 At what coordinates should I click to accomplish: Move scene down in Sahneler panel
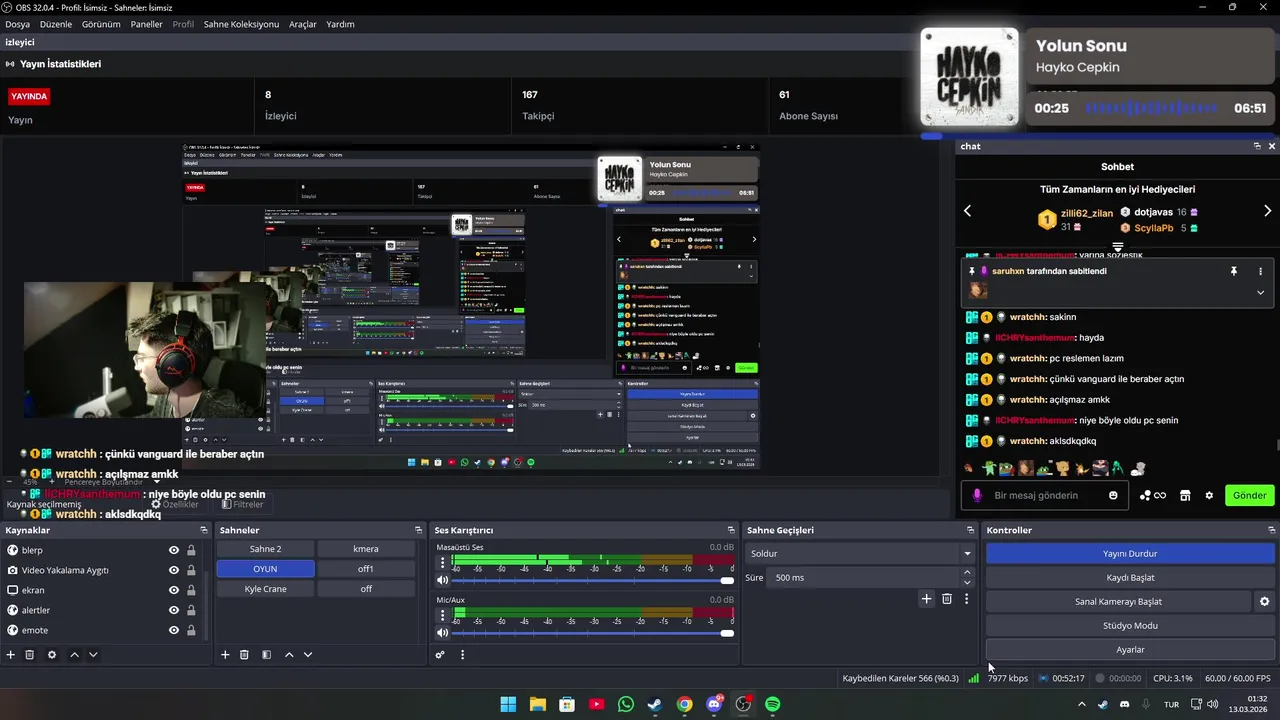[x=308, y=655]
